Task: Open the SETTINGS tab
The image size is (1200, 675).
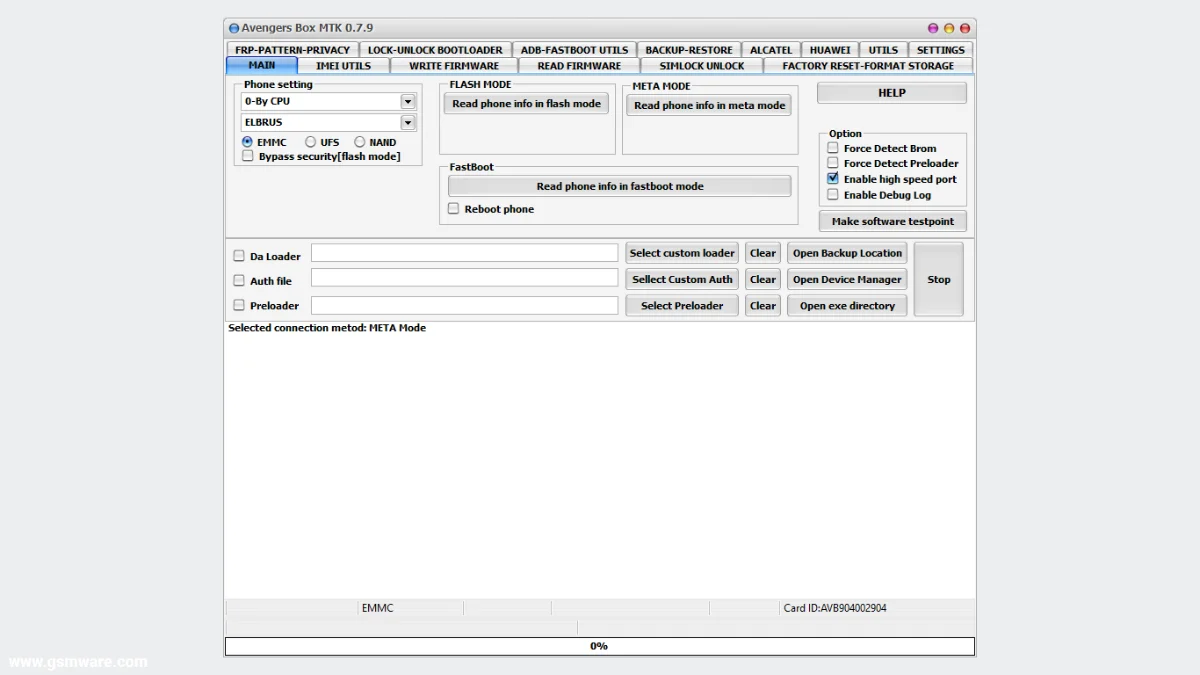Action: tap(941, 50)
